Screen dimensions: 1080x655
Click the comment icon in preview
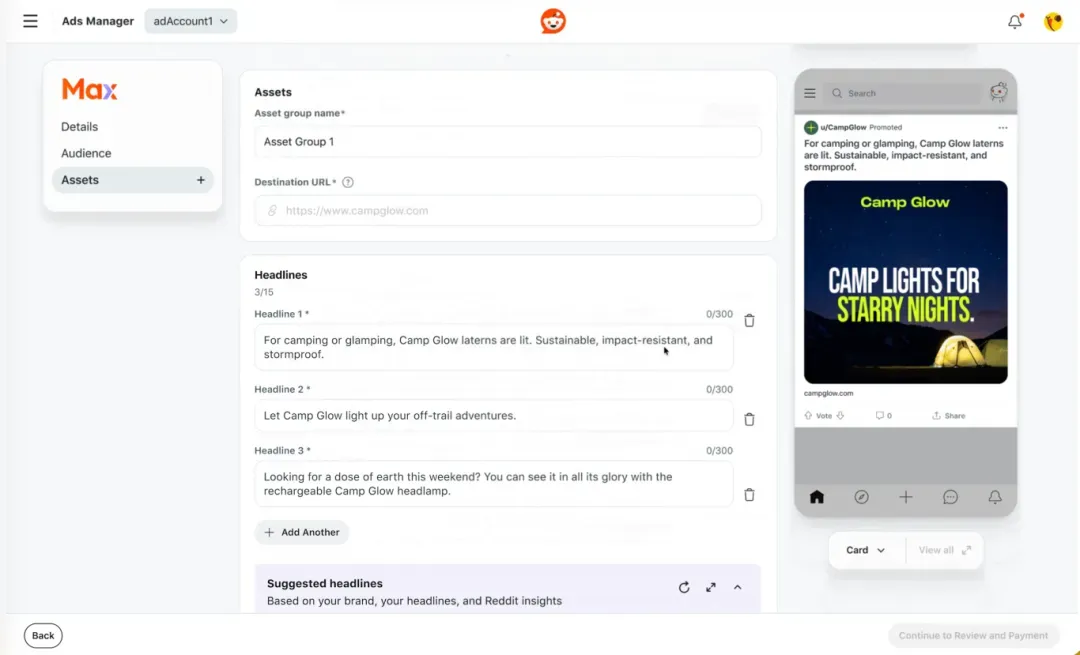point(880,415)
